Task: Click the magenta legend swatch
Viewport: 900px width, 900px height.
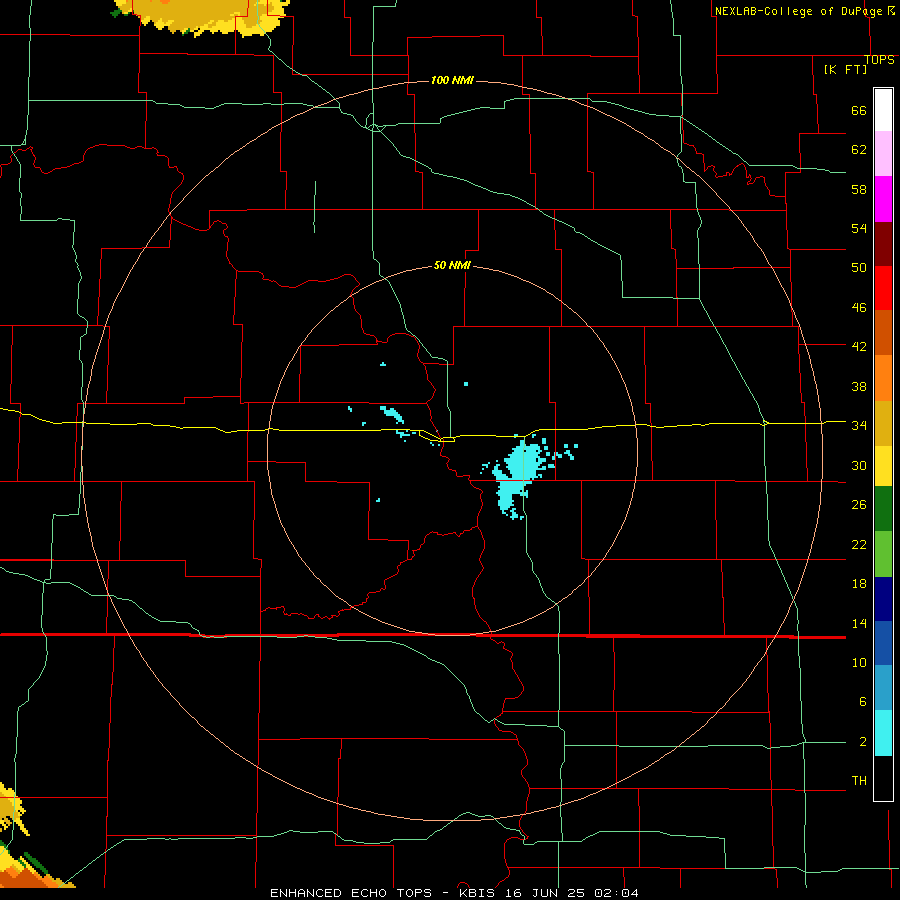Action: click(x=883, y=199)
